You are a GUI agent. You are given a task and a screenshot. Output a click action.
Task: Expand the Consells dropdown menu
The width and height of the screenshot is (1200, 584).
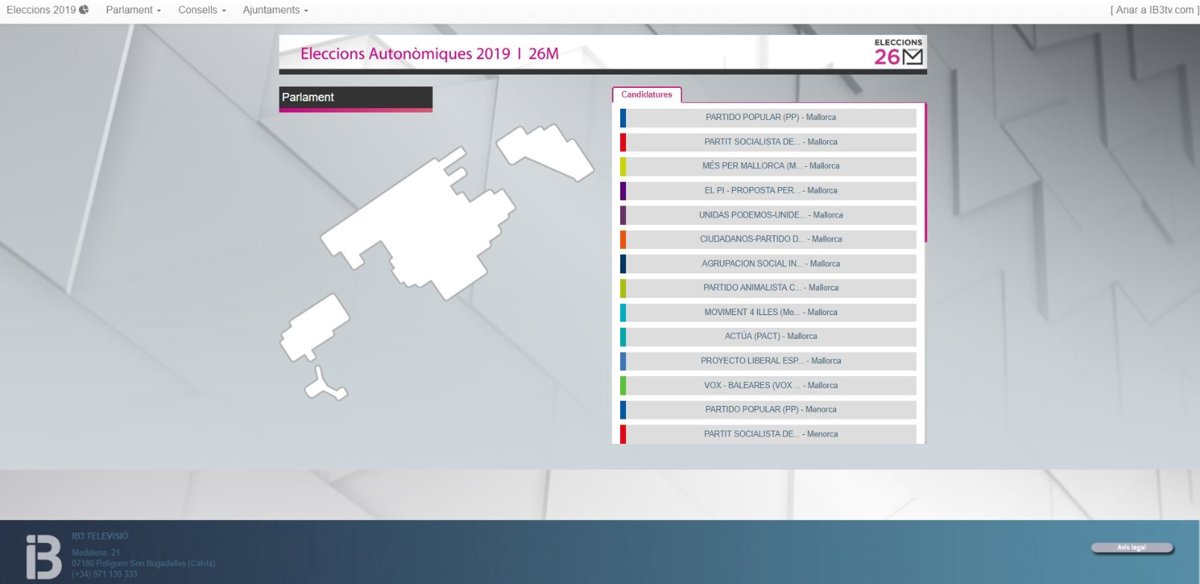[201, 10]
